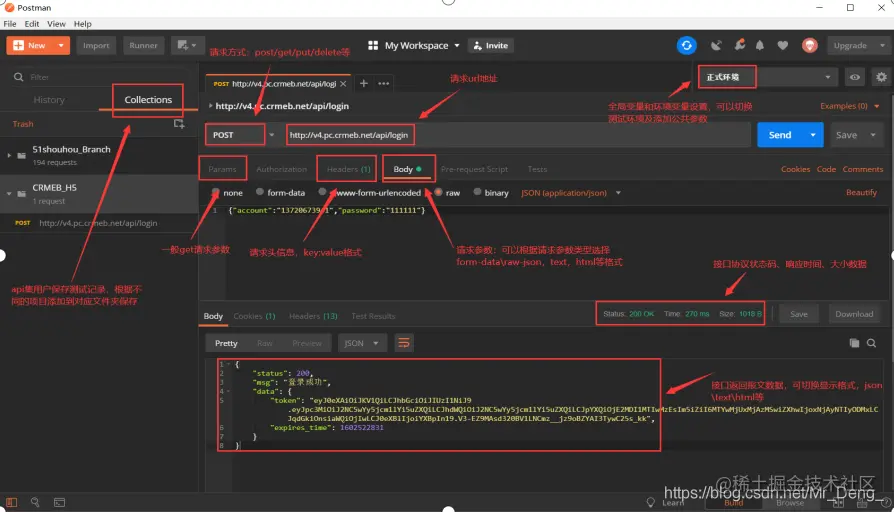Open the Save button dropdown arrow
The height and width of the screenshot is (512, 894).
873,135
